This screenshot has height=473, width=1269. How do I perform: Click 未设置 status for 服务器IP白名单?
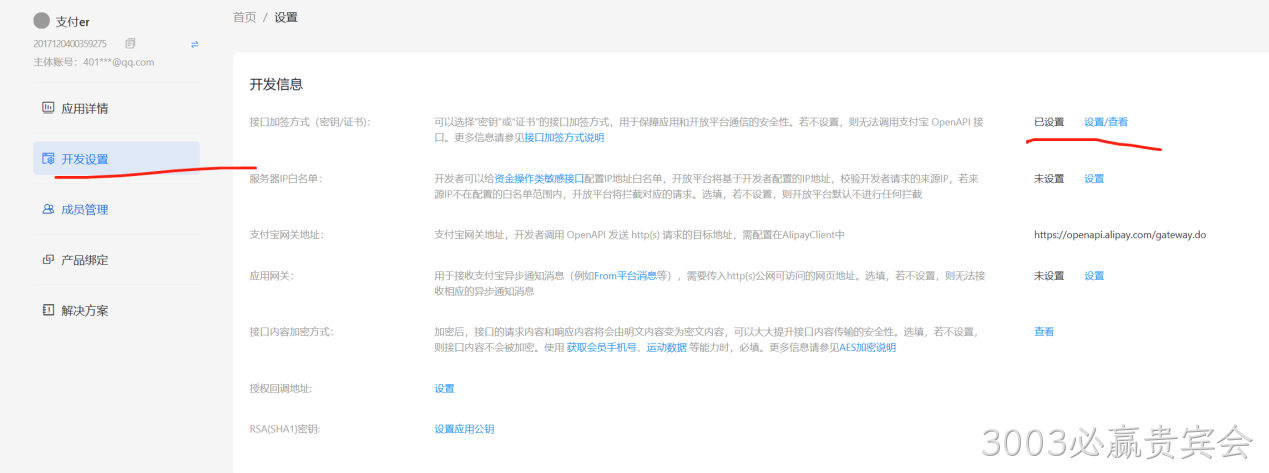click(1049, 179)
